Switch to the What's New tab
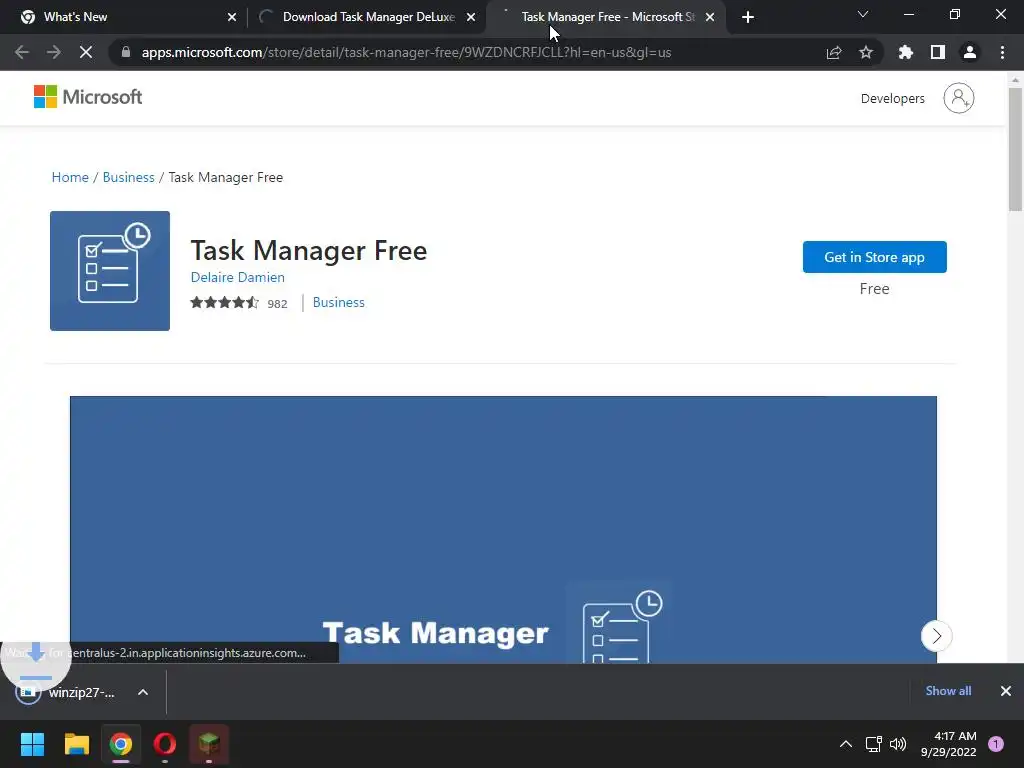This screenshot has width=1024, height=768. point(124,17)
